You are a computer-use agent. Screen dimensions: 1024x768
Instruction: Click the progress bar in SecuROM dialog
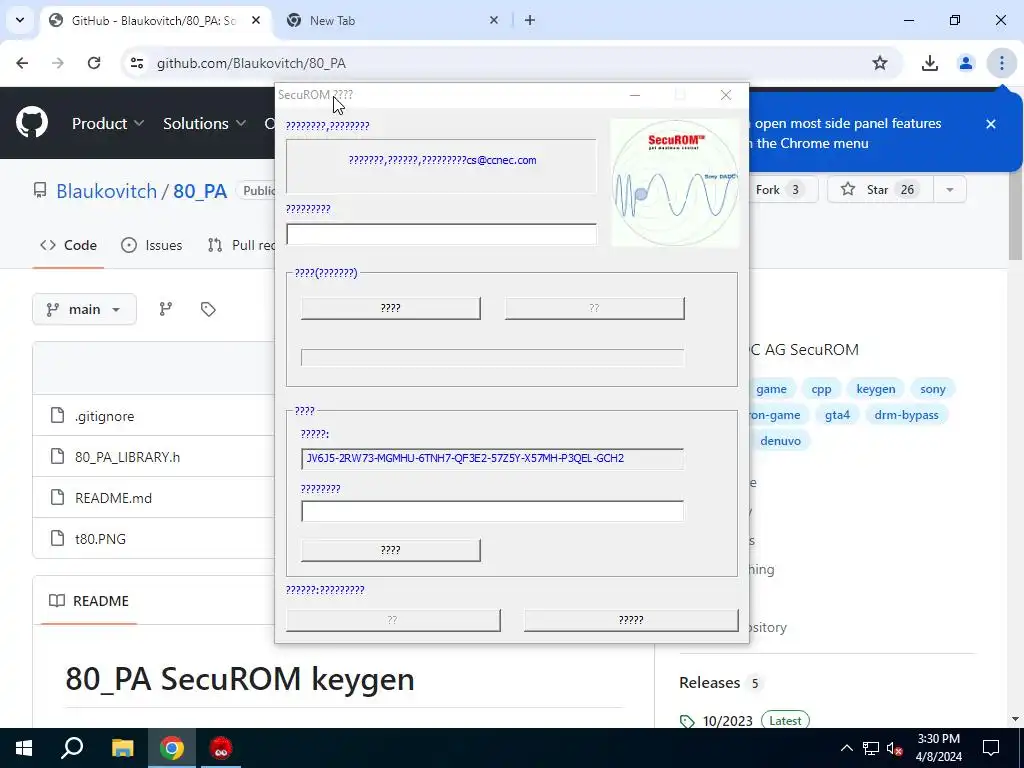point(492,357)
